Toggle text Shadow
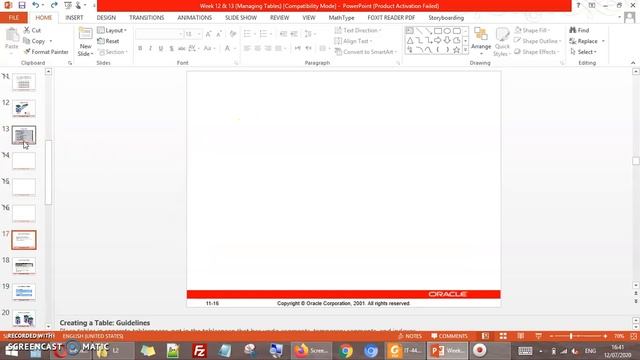The image size is (640, 360). [171, 49]
